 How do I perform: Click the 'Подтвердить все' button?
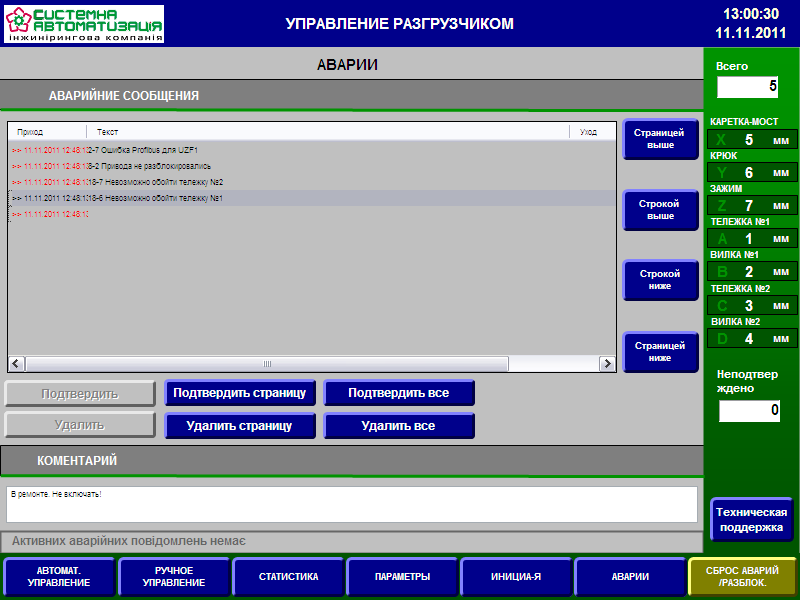[398, 393]
